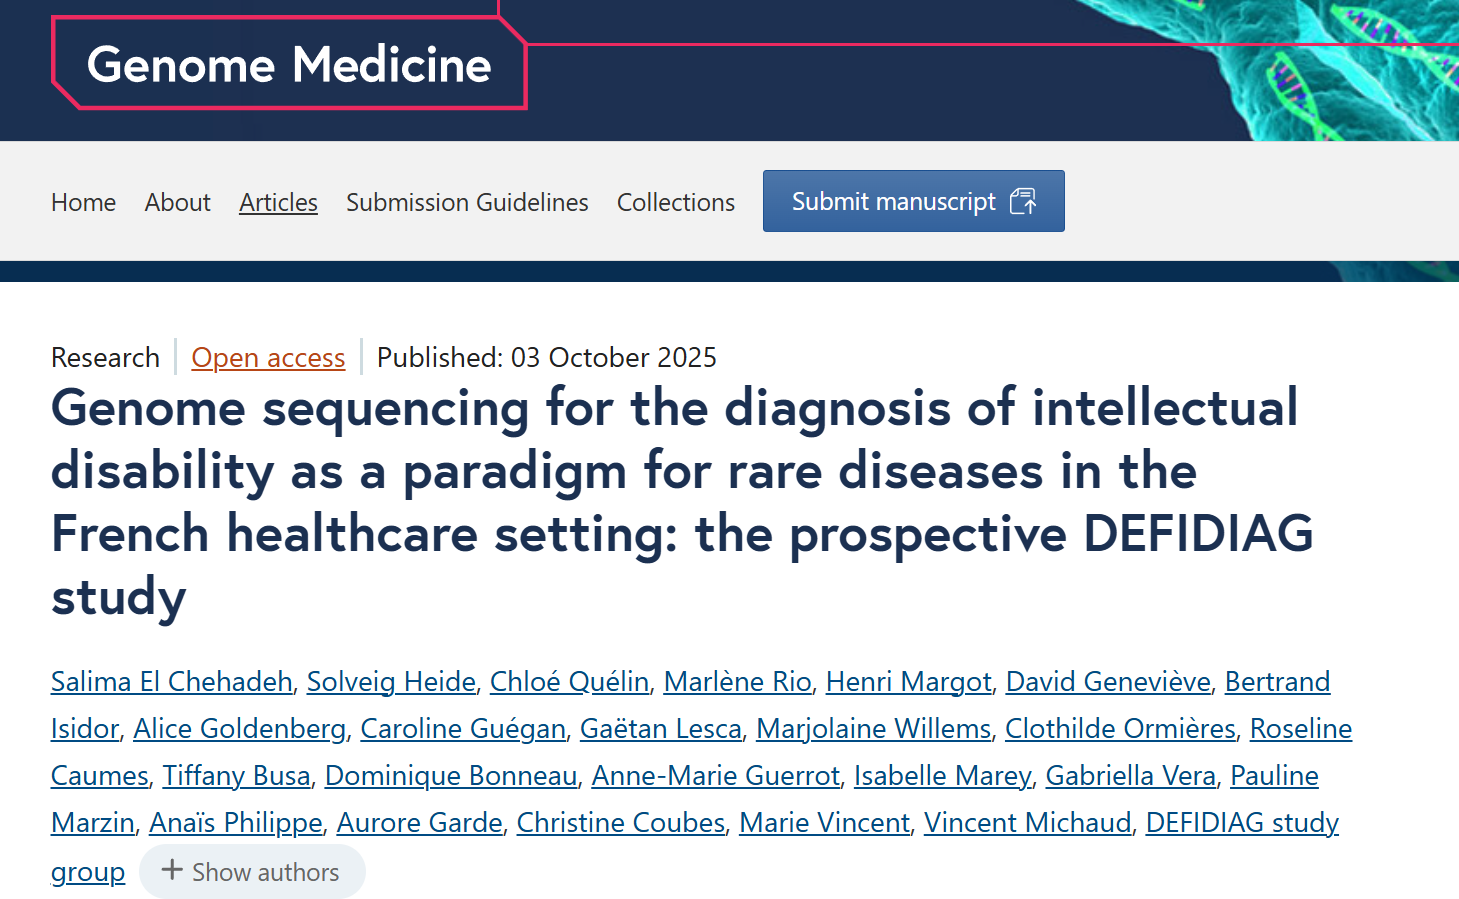
Task: Navigate to the Articles section
Action: point(278,202)
